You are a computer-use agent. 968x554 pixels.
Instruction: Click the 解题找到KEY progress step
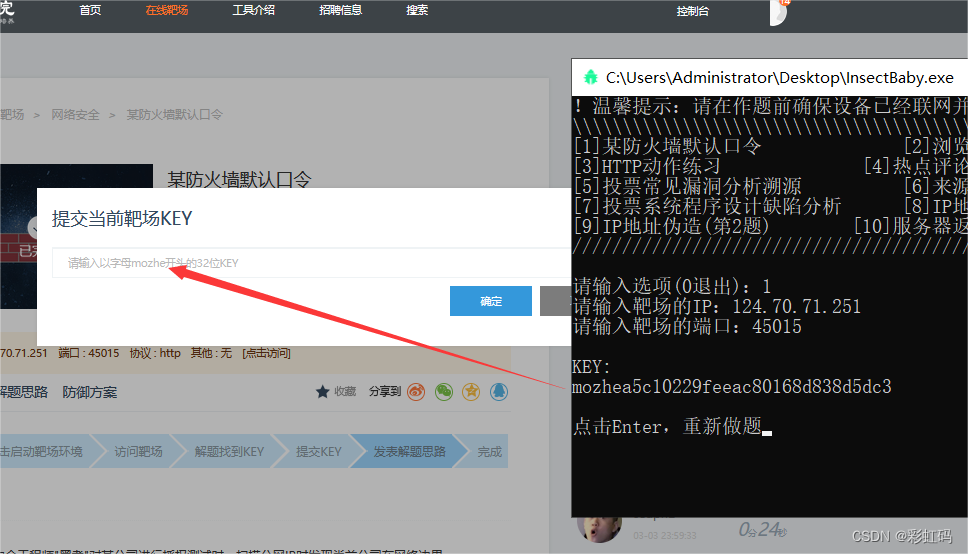(x=229, y=451)
